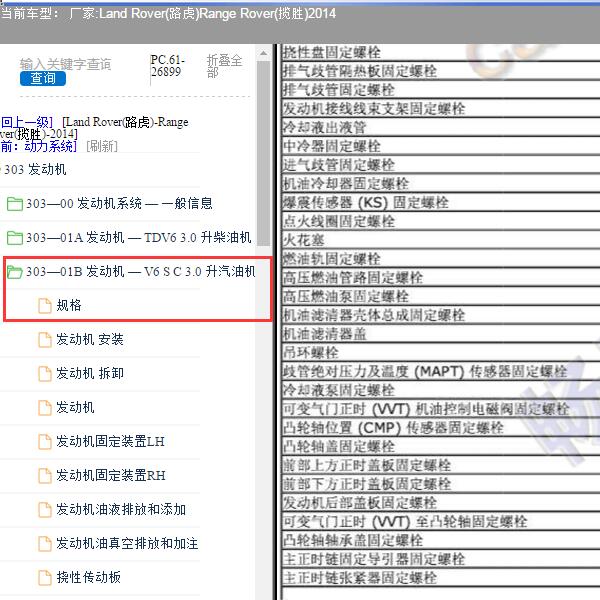Click the 查询 search button
The image size is (600, 600).
[43, 78]
